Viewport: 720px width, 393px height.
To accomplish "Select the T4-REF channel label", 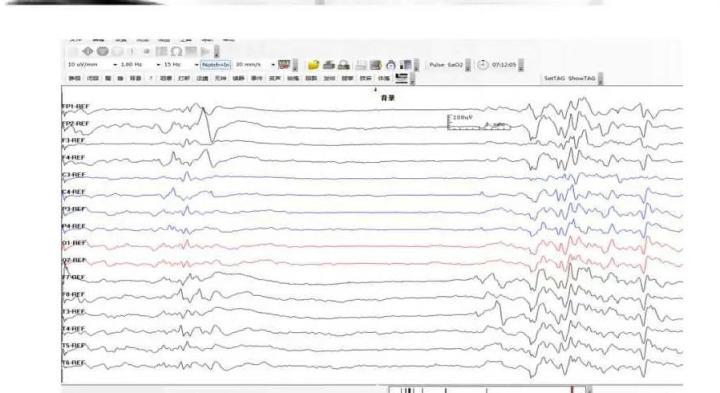I will (x=73, y=329).
